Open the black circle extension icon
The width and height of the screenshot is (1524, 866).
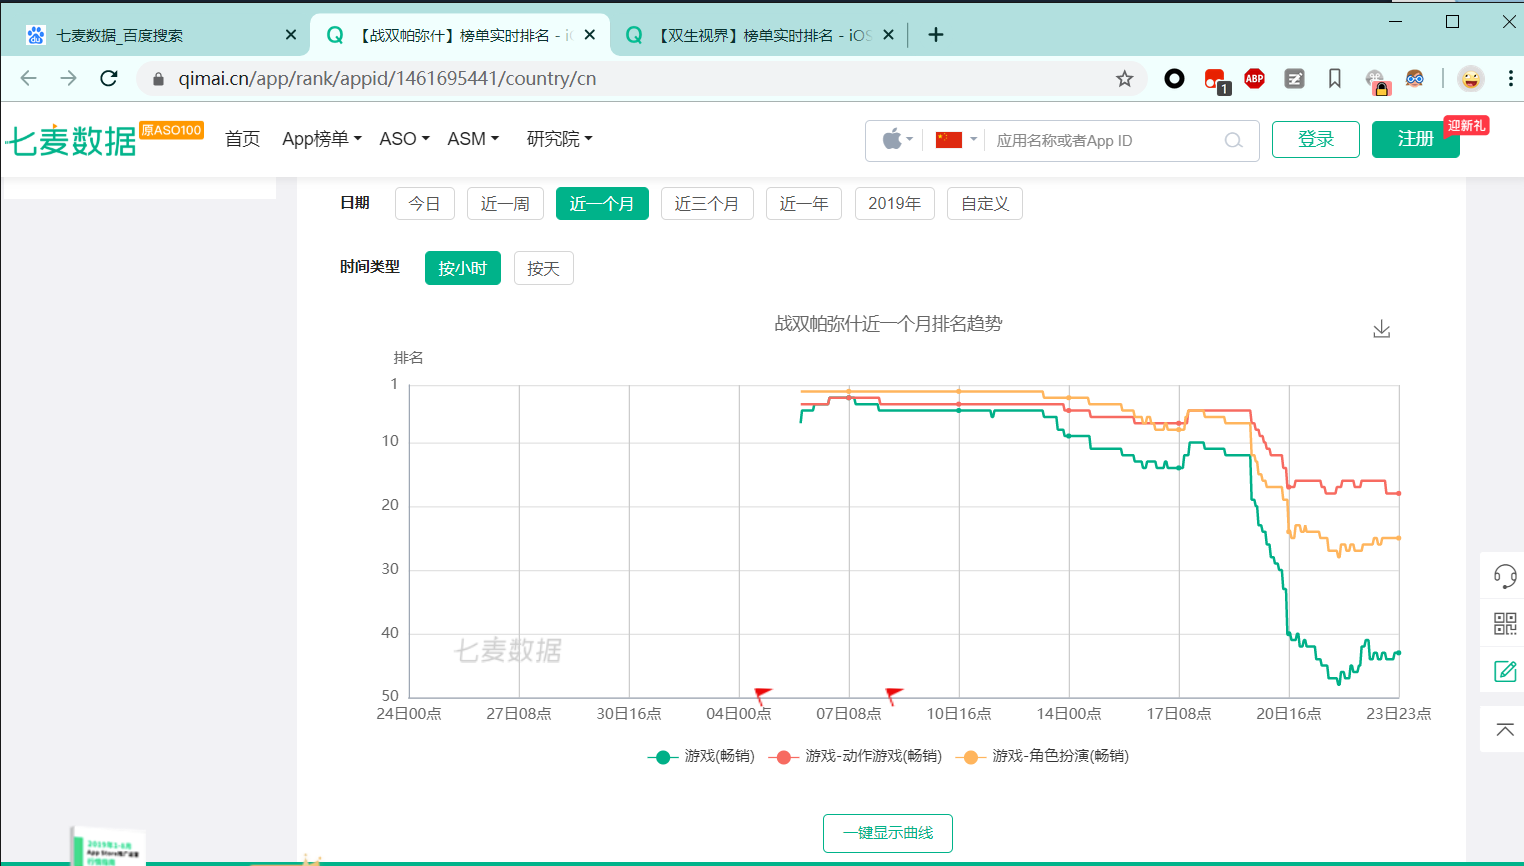[x=1174, y=78]
